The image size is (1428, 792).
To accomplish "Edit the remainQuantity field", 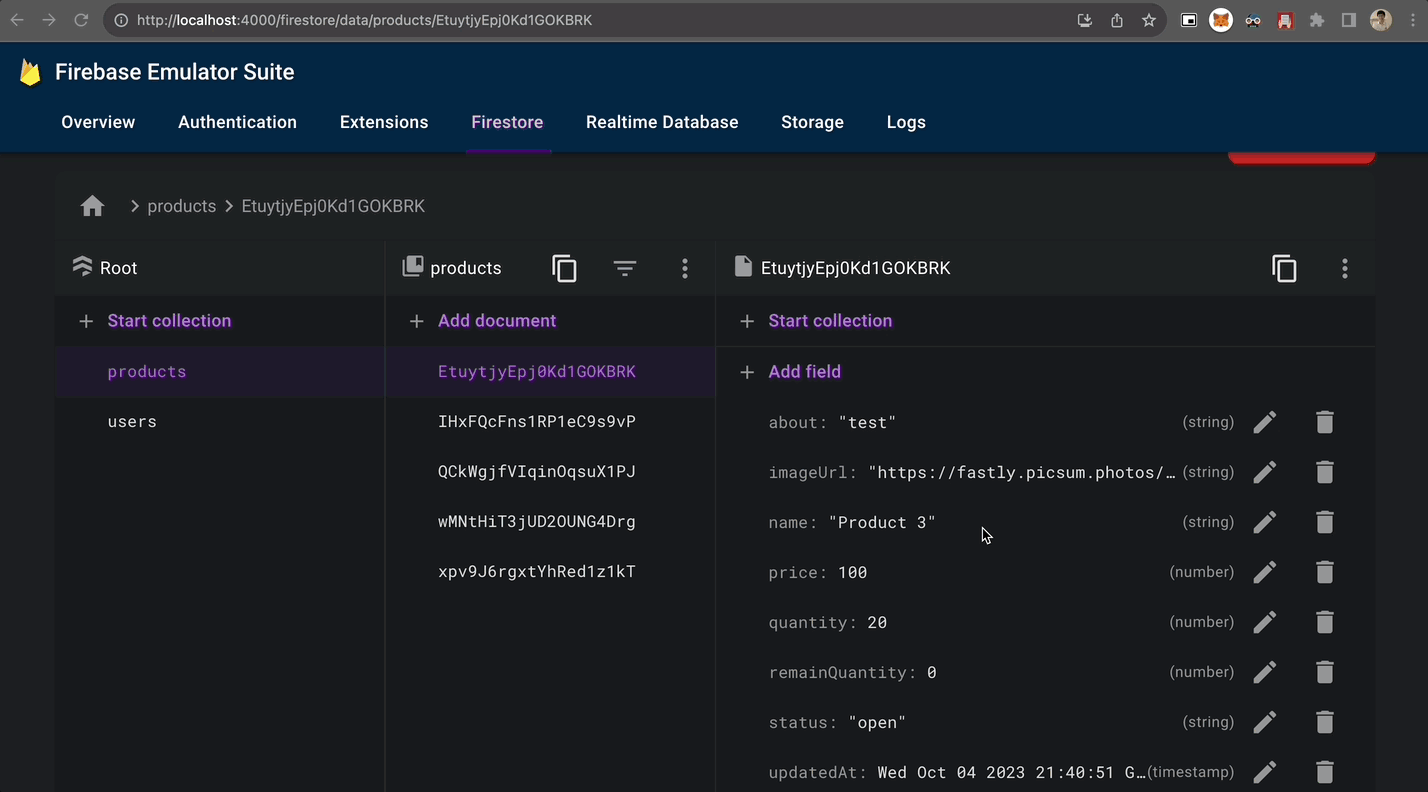I will click(x=1265, y=672).
